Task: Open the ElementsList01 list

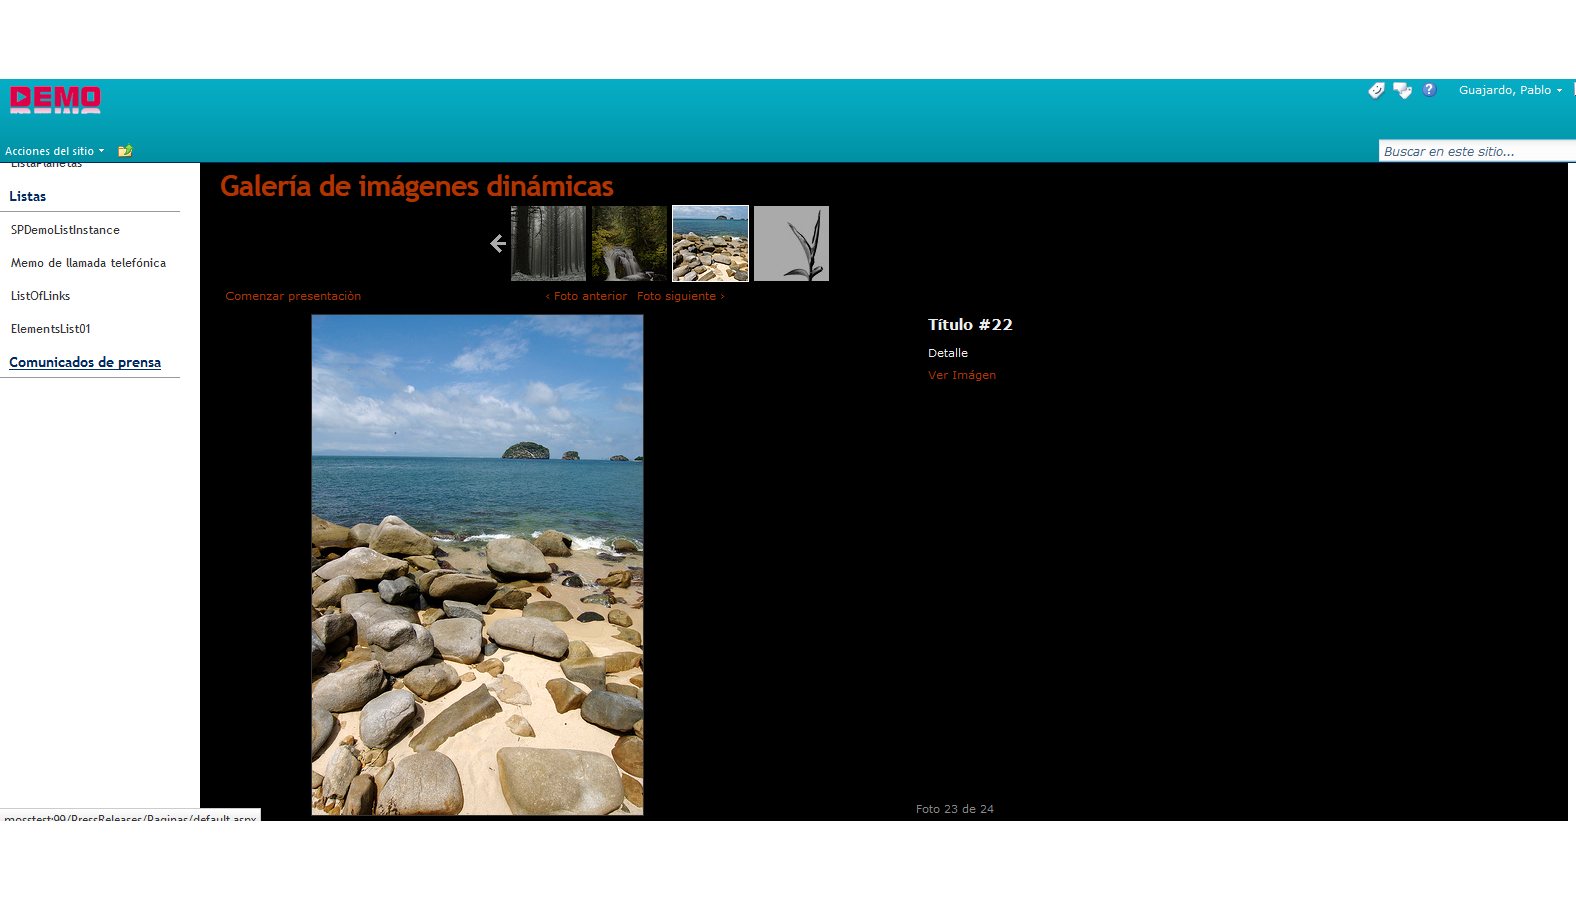Action: (x=51, y=329)
